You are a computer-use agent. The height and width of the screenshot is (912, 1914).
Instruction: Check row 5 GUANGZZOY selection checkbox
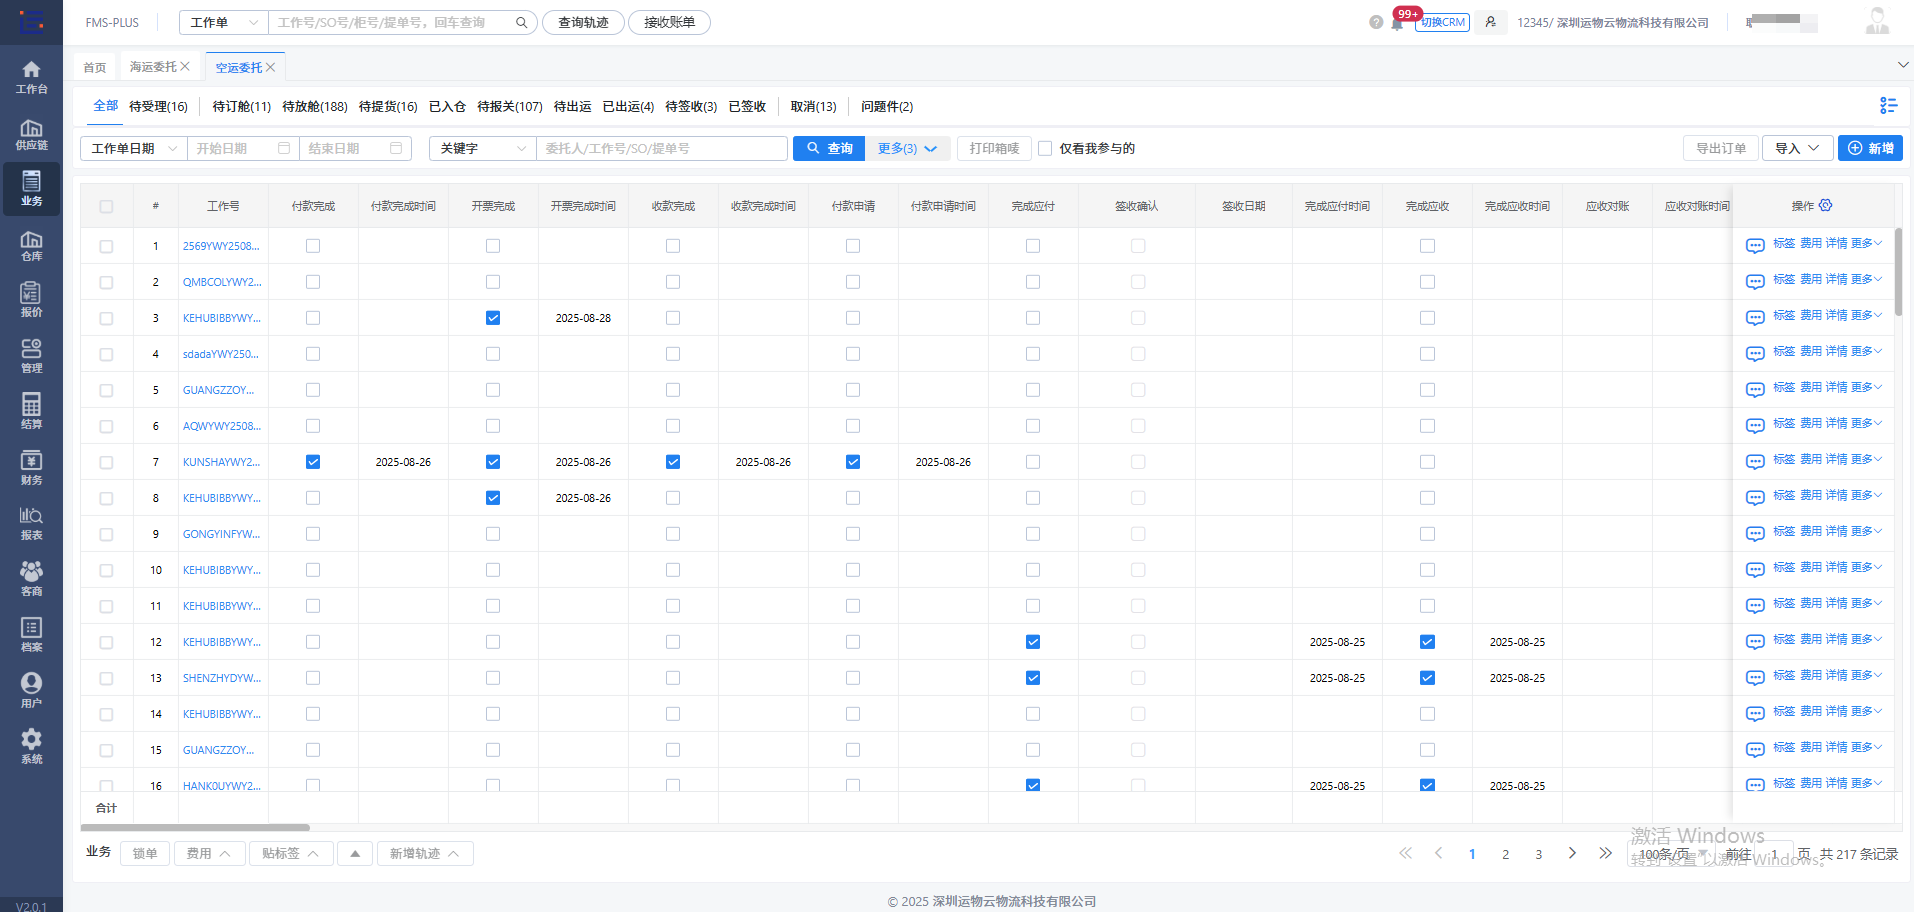pos(106,390)
